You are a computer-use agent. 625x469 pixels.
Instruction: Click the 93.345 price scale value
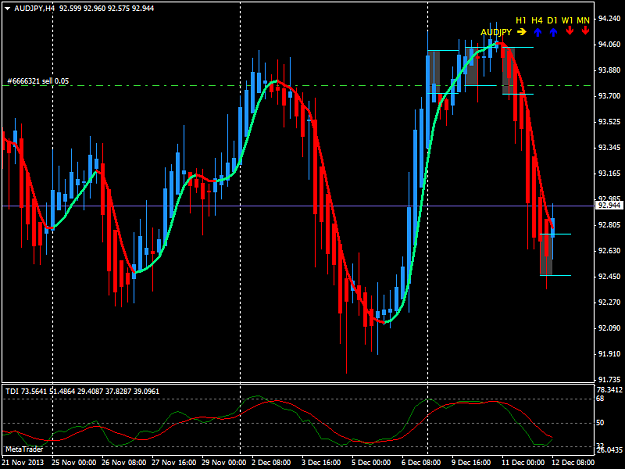click(x=609, y=147)
